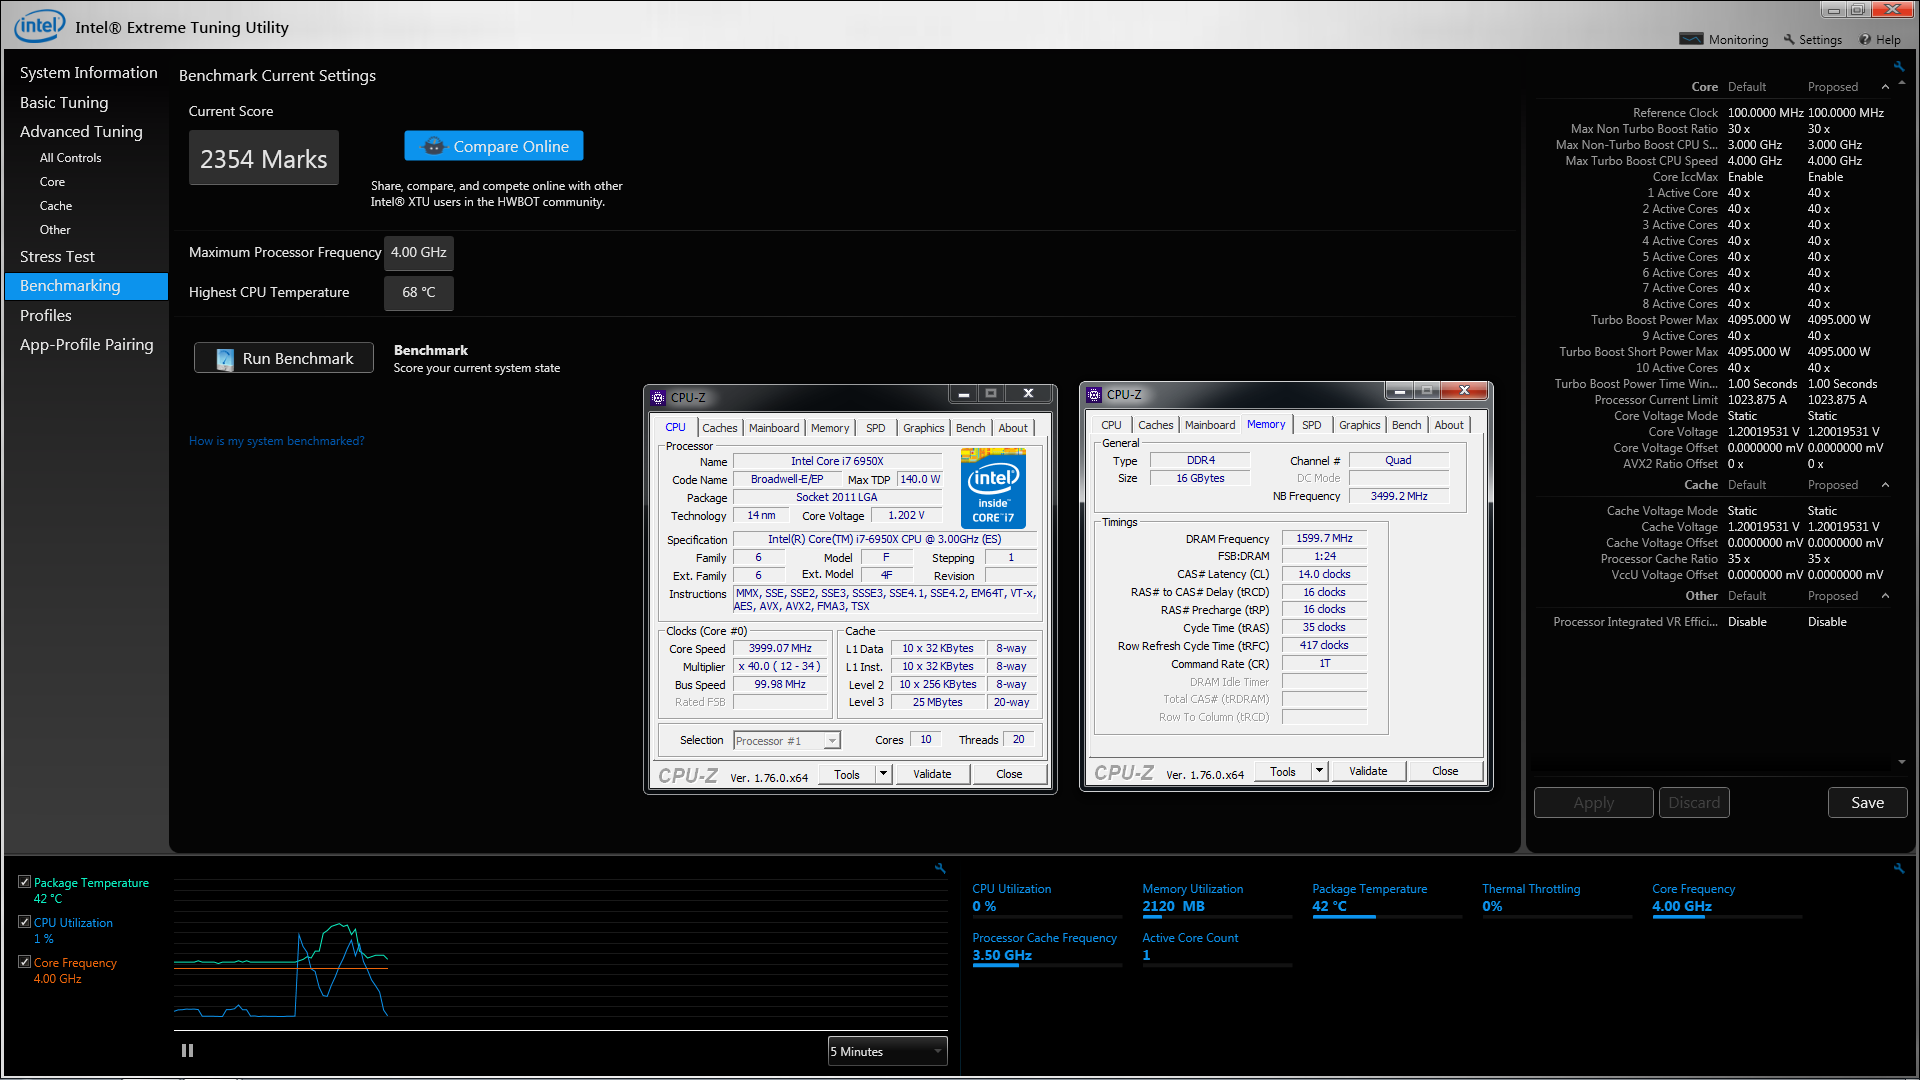Viewport: 1920px width, 1080px height.
Task: Disable the CPU Utilization graph checkbox
Action: coord(25,921)
